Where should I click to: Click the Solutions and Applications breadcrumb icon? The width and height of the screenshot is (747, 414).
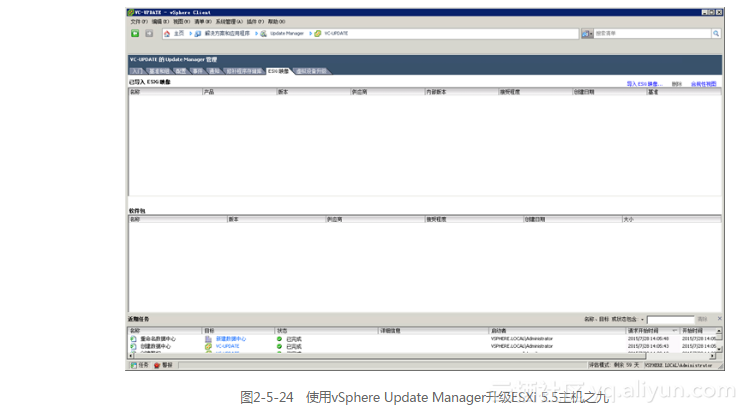click(198, 33)
